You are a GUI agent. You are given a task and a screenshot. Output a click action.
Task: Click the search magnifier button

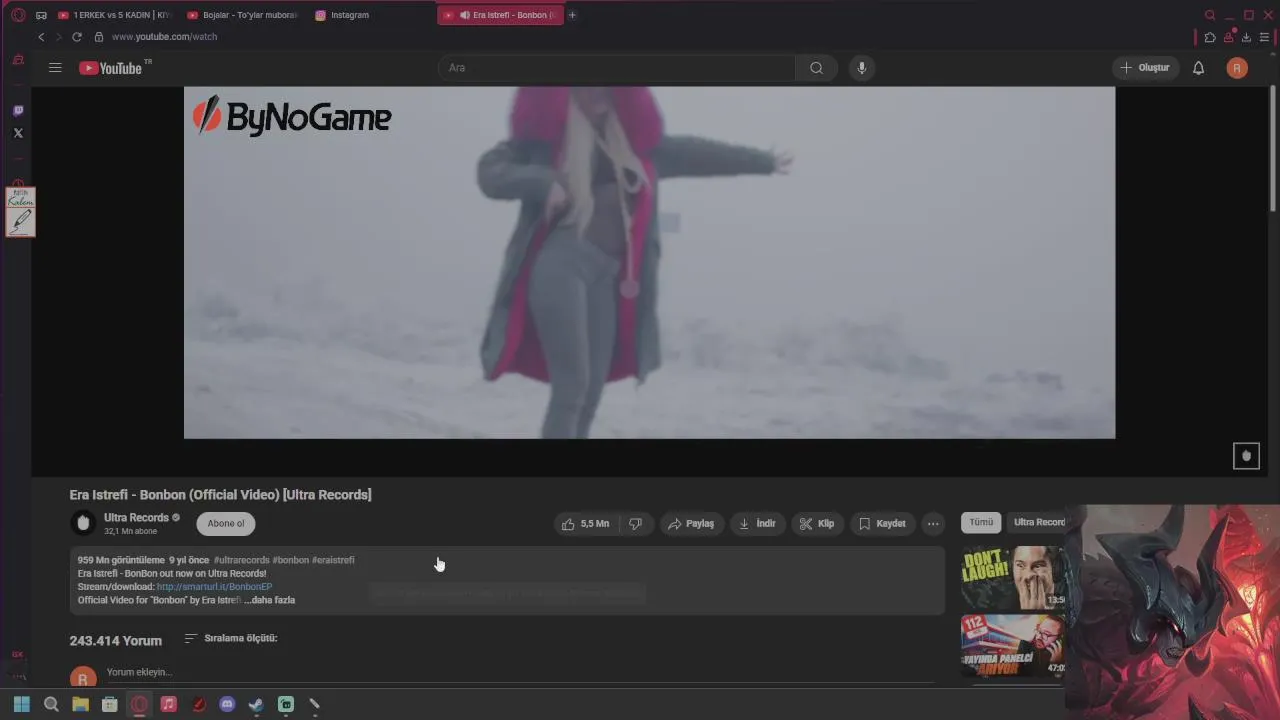click(x=816, y=68)
